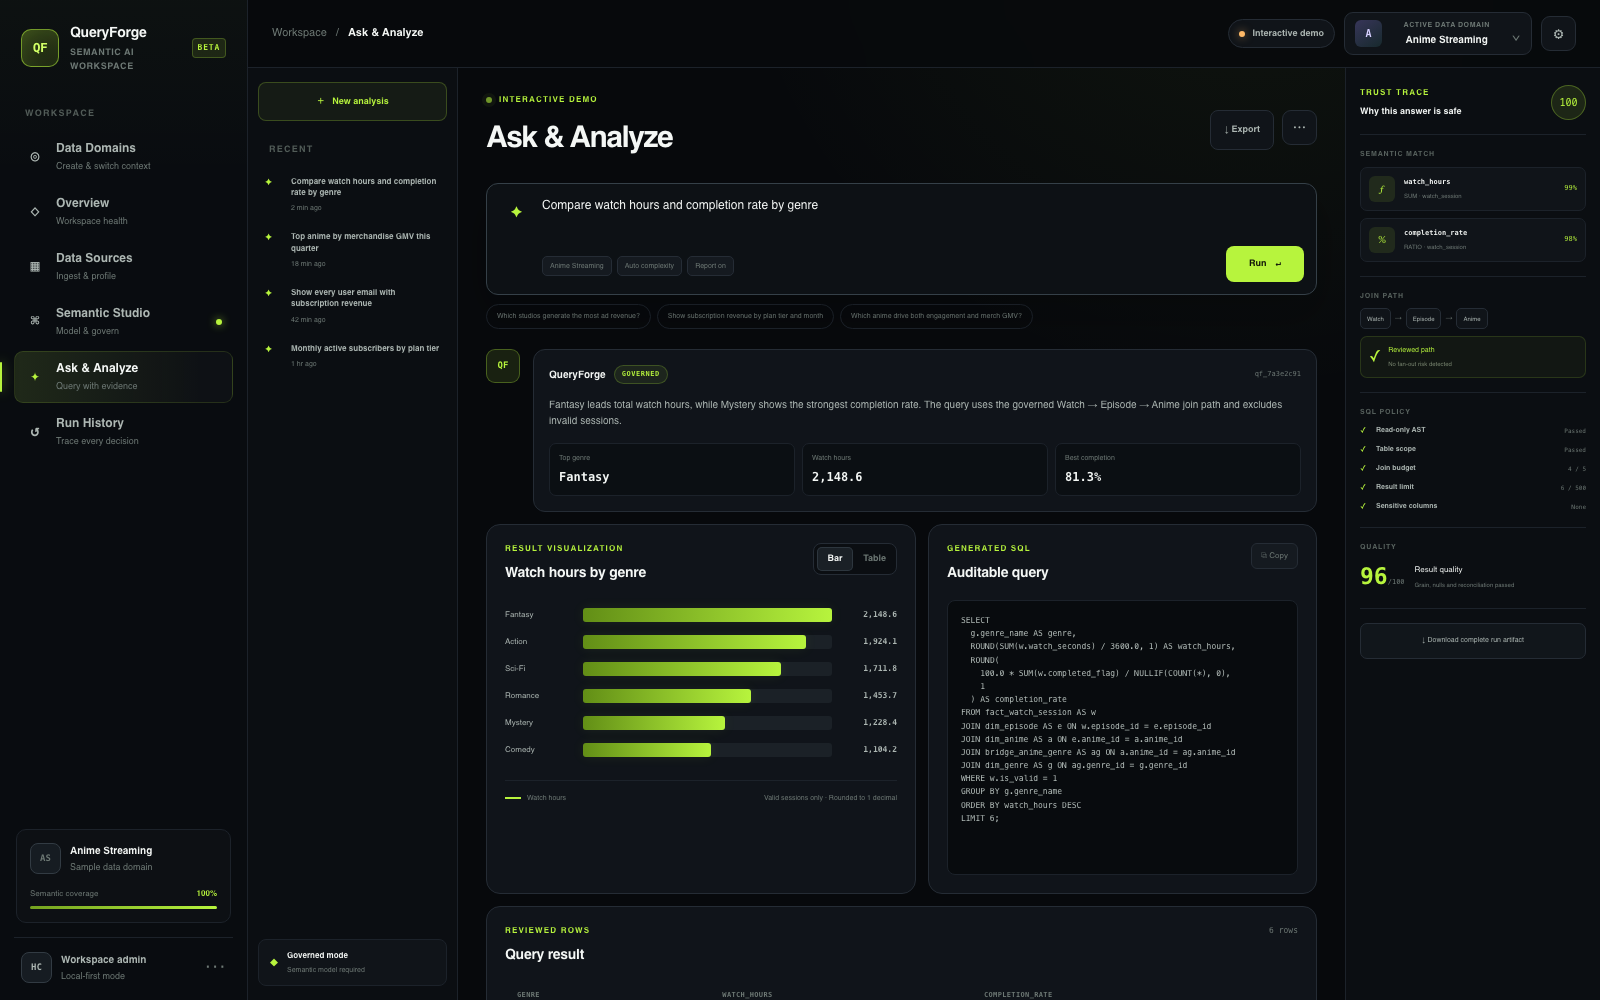
Task: Click the HC workspace admin avatar
Action: (x=36, y=967)
